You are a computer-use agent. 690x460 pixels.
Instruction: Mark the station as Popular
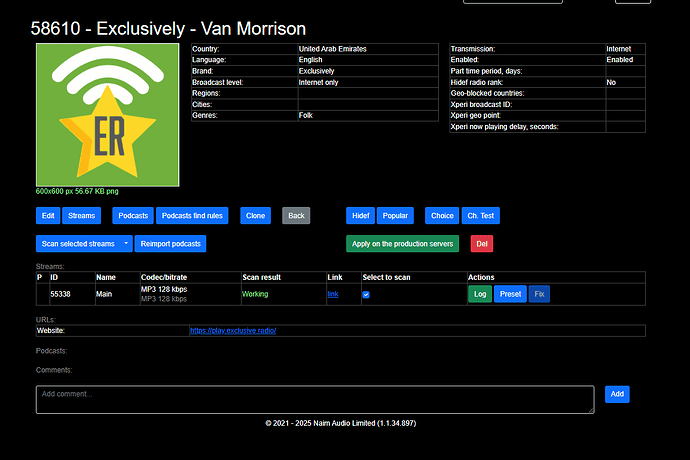[x=395, y=216]
